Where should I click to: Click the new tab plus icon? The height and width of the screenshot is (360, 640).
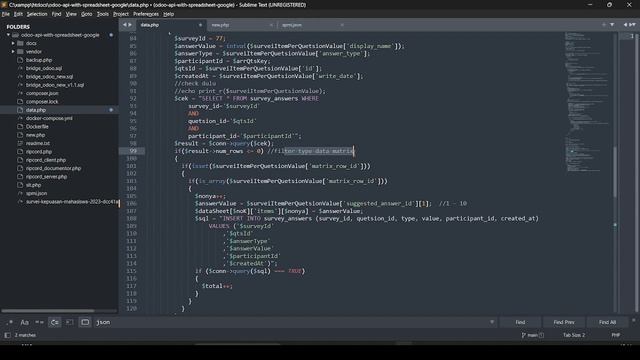point(604,25)
